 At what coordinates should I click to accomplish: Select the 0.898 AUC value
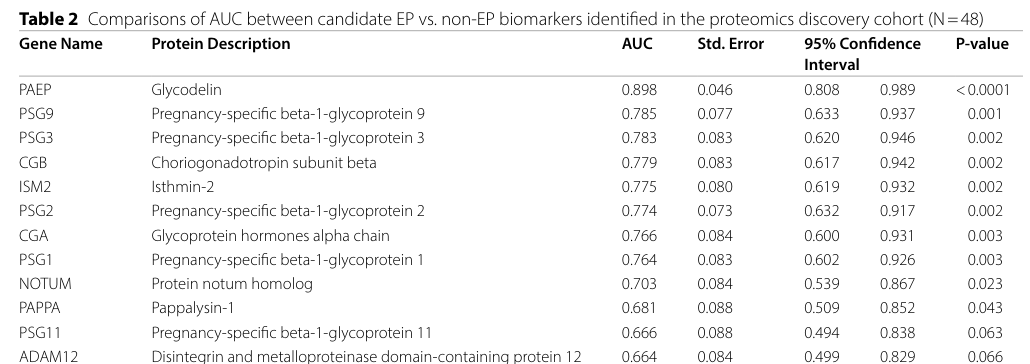point(638,89)
